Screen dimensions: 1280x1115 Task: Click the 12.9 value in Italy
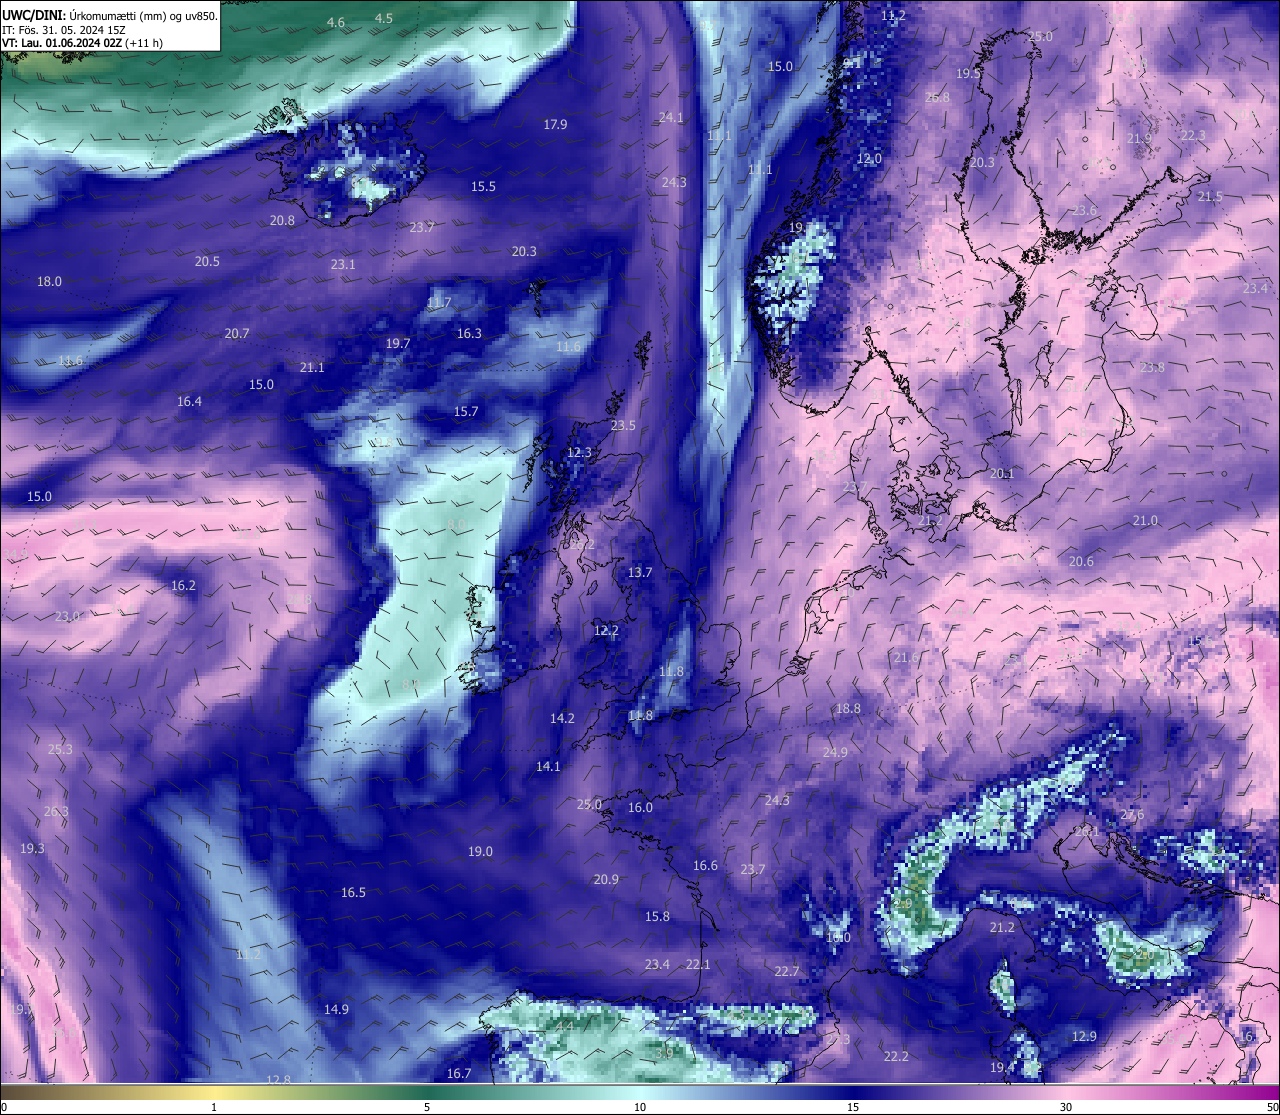(x=1084, y=1036)
